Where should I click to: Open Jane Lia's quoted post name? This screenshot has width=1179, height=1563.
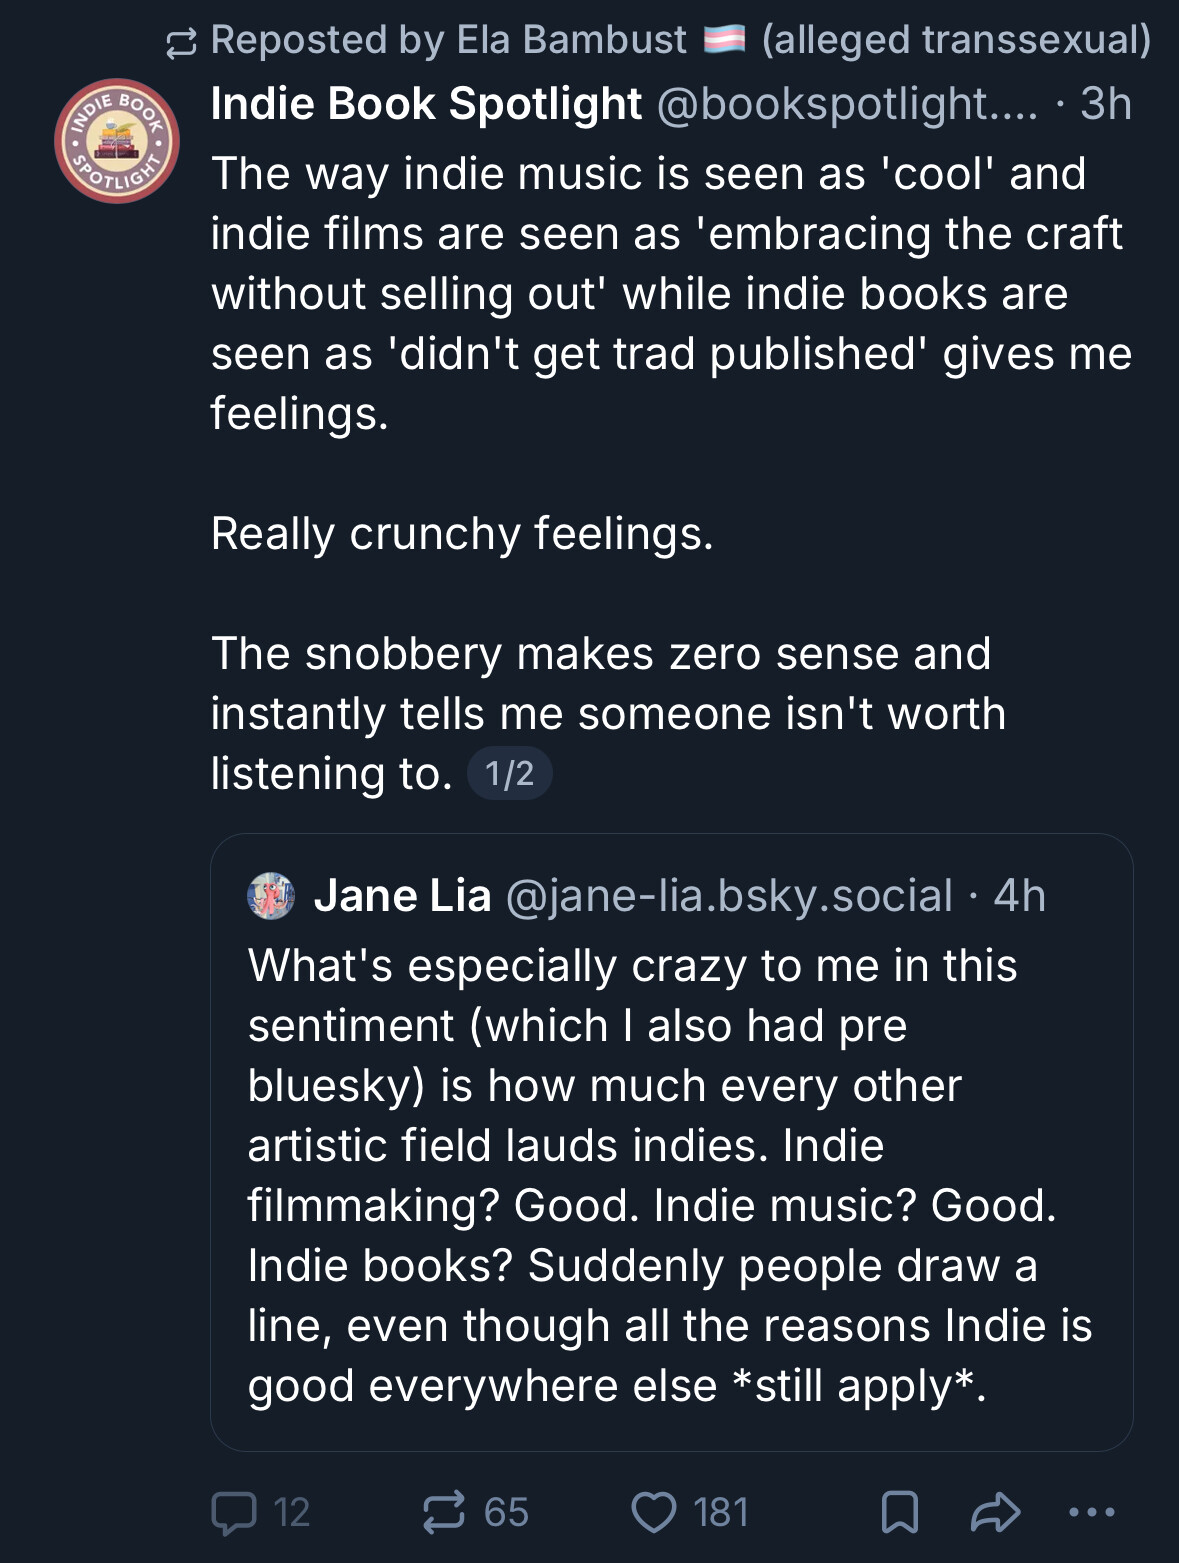click(x=403, y=896)
